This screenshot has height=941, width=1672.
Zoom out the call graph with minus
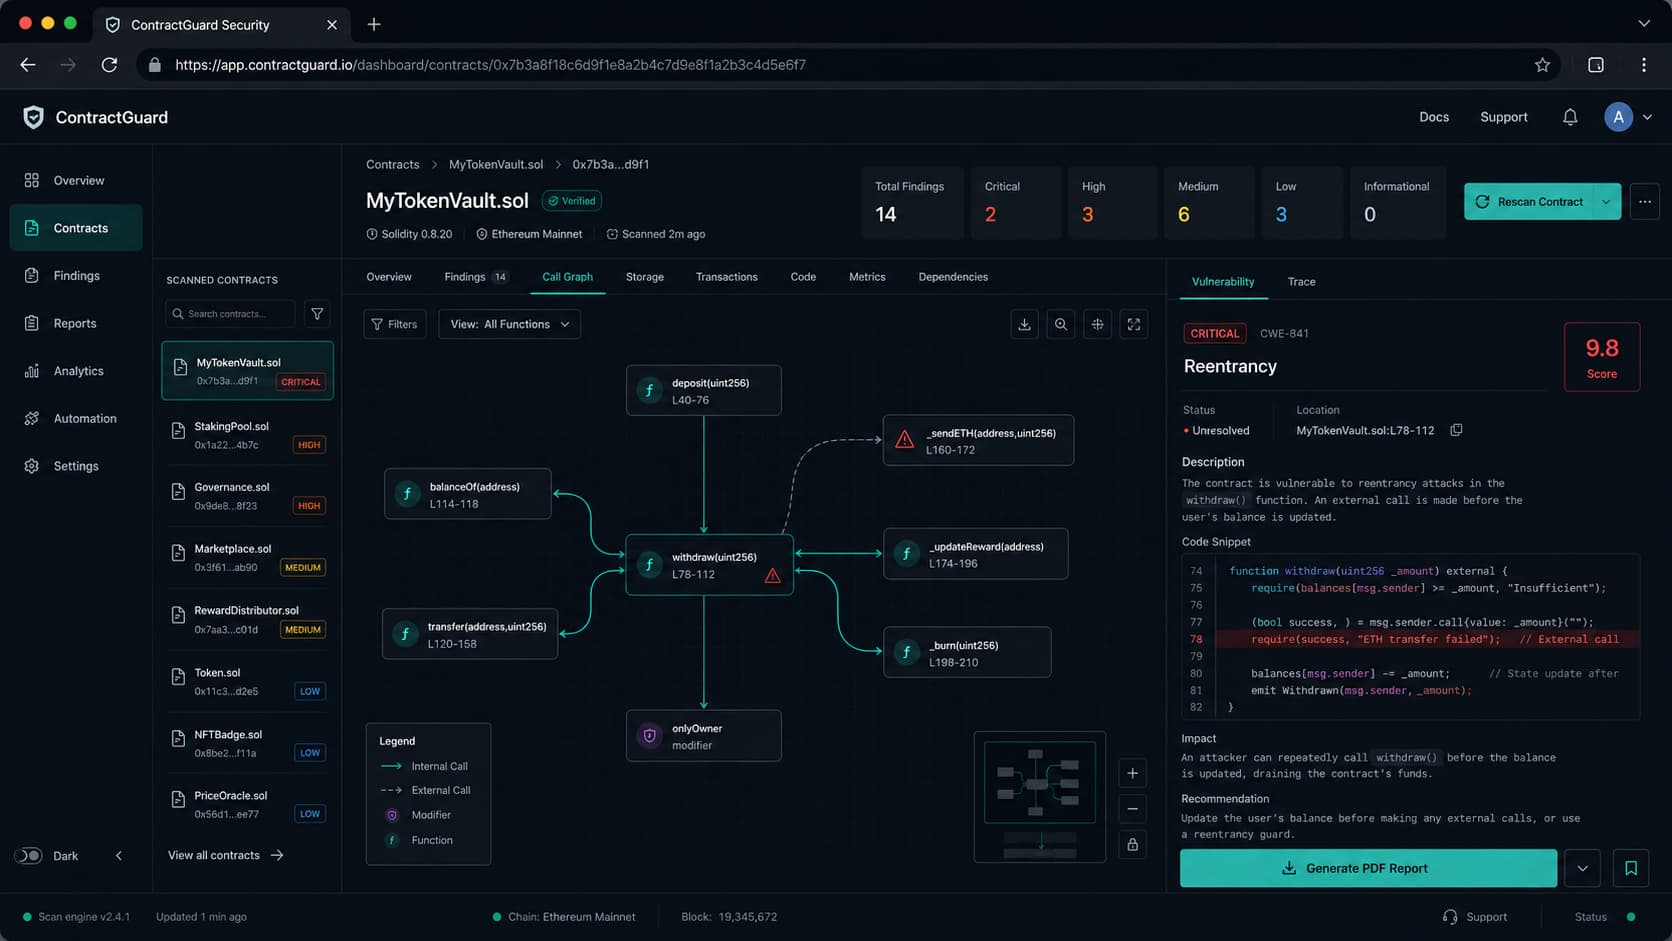click(1132, 809)
